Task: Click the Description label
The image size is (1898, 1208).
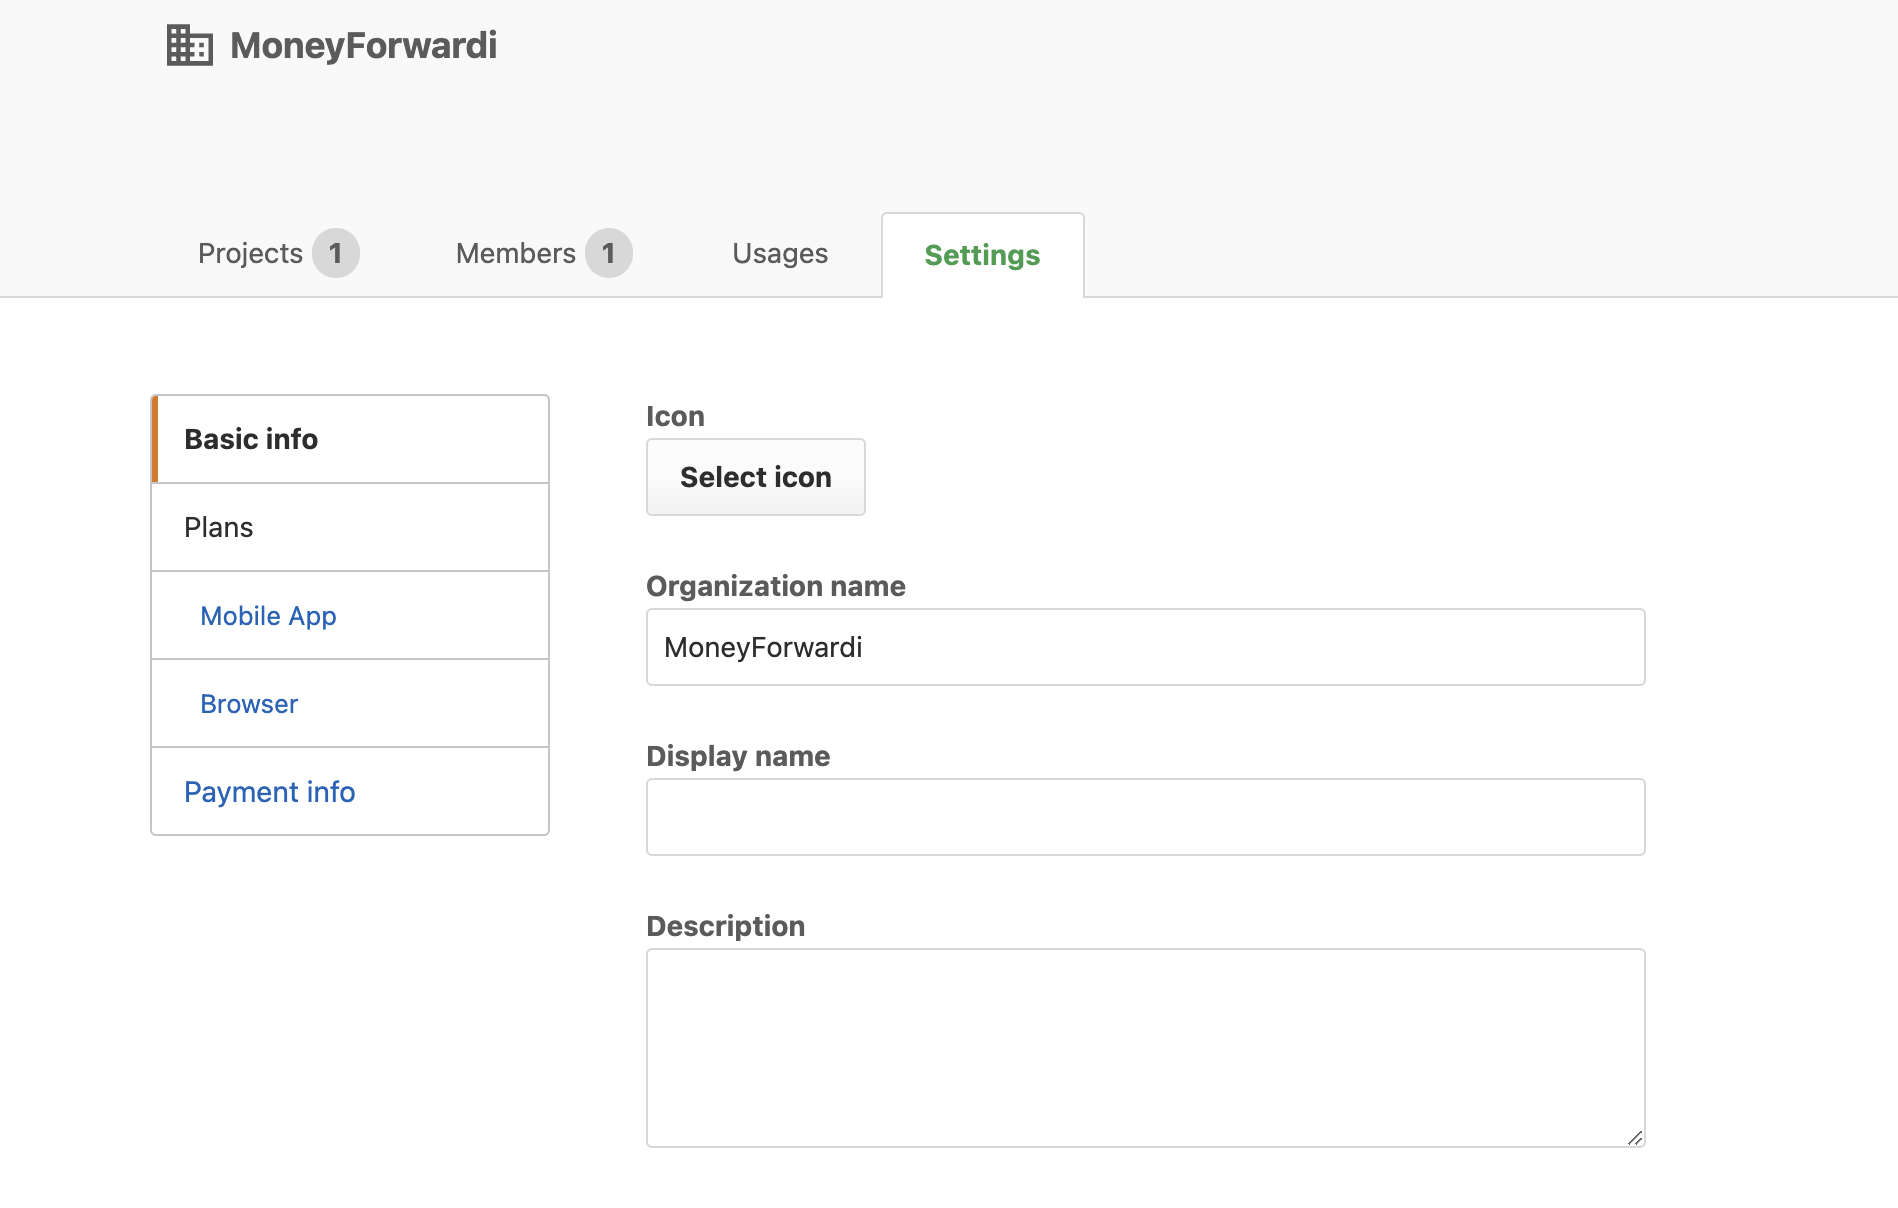Action: coord(726,926)
